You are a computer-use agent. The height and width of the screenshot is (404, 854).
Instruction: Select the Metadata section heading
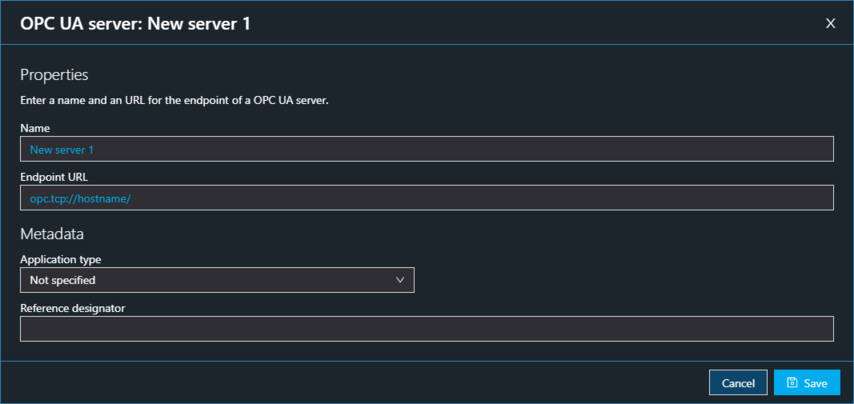point(52,234)
